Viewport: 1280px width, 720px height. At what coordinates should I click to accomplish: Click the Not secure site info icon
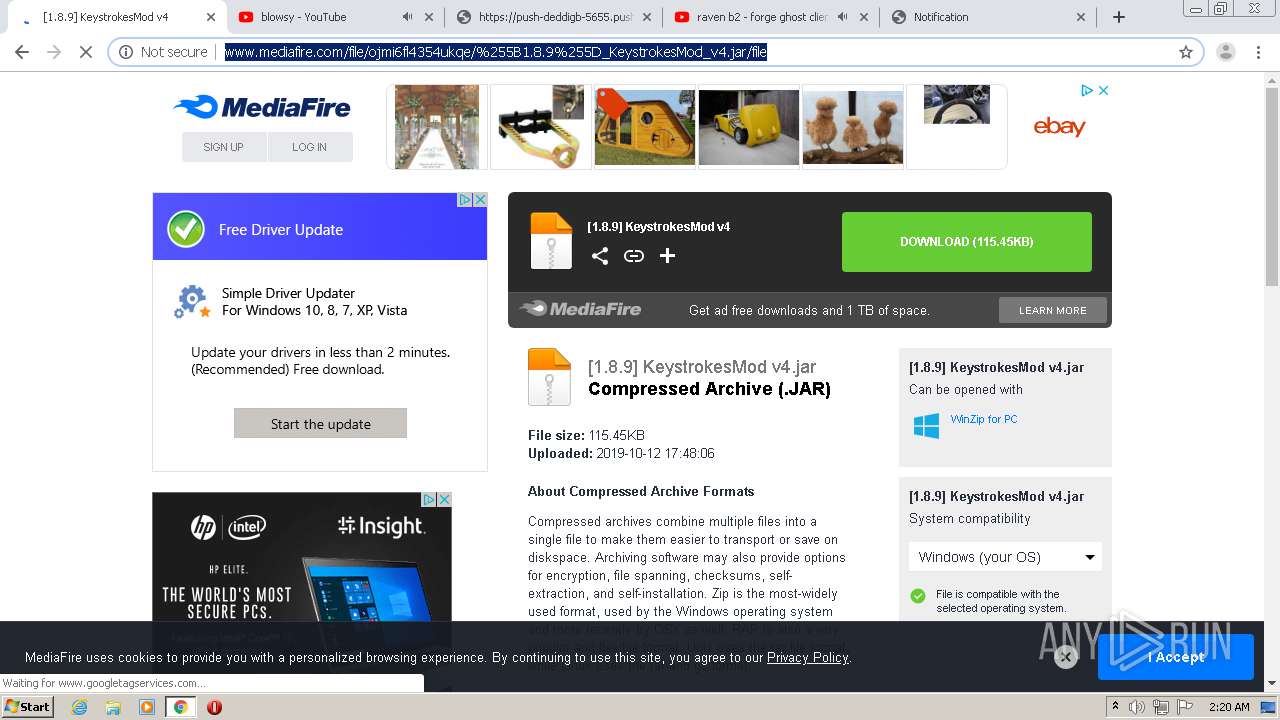click(126, 52)
